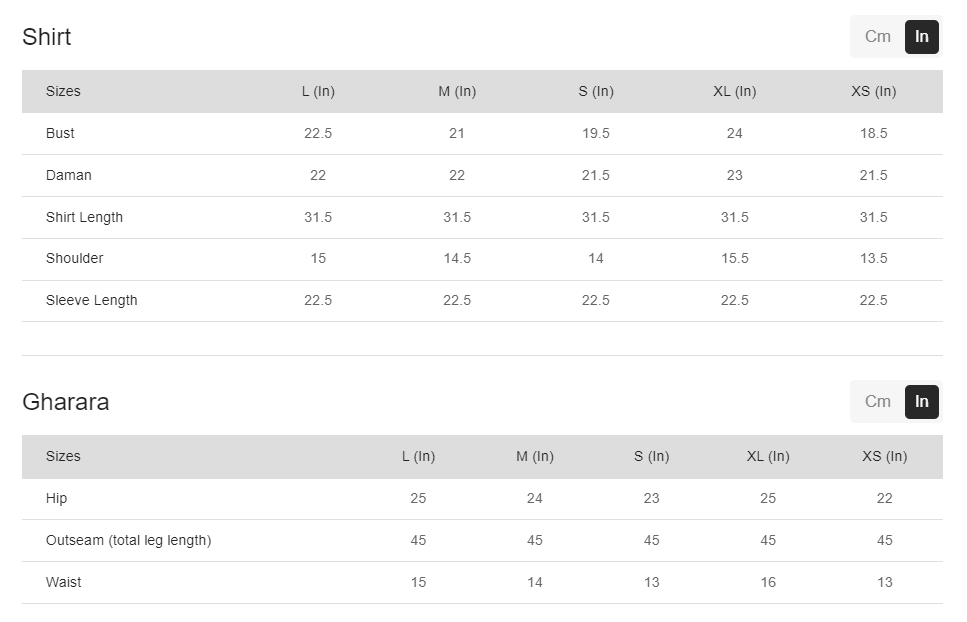Click the Gharara section heading

pos(66,402)
